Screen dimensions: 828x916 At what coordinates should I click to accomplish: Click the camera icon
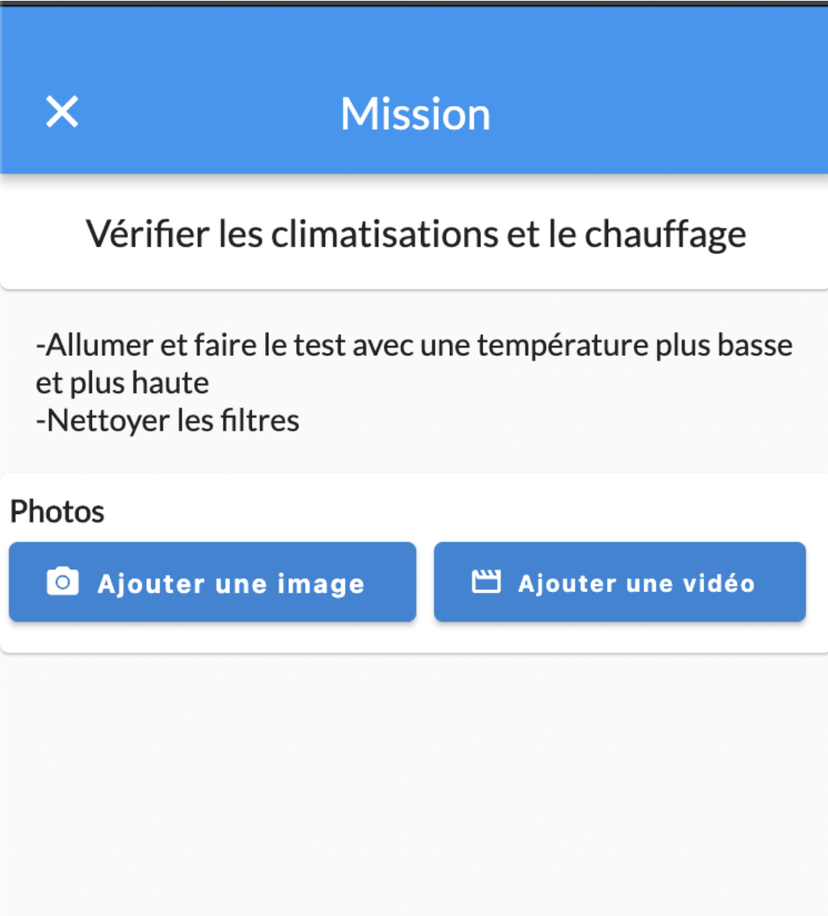63,582
